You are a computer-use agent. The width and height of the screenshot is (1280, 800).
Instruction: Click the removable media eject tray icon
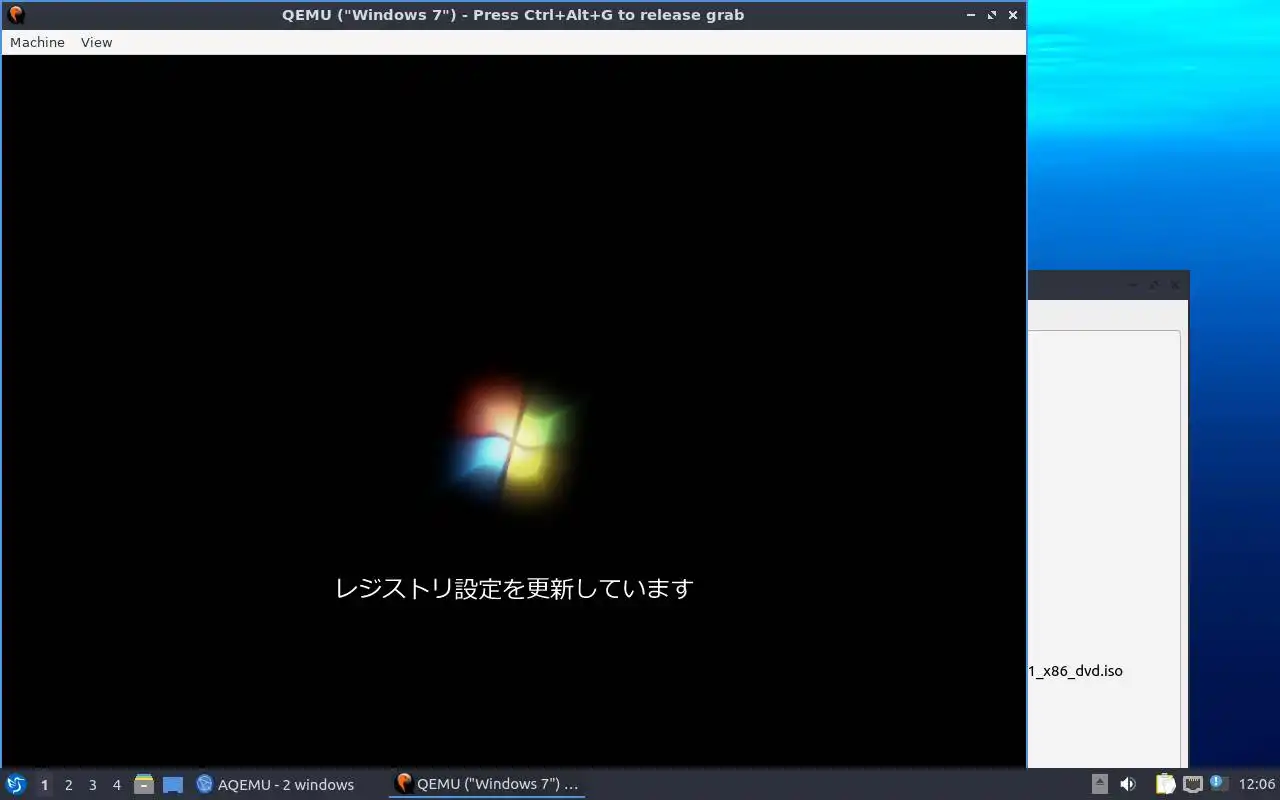[x=1099, y=784]
